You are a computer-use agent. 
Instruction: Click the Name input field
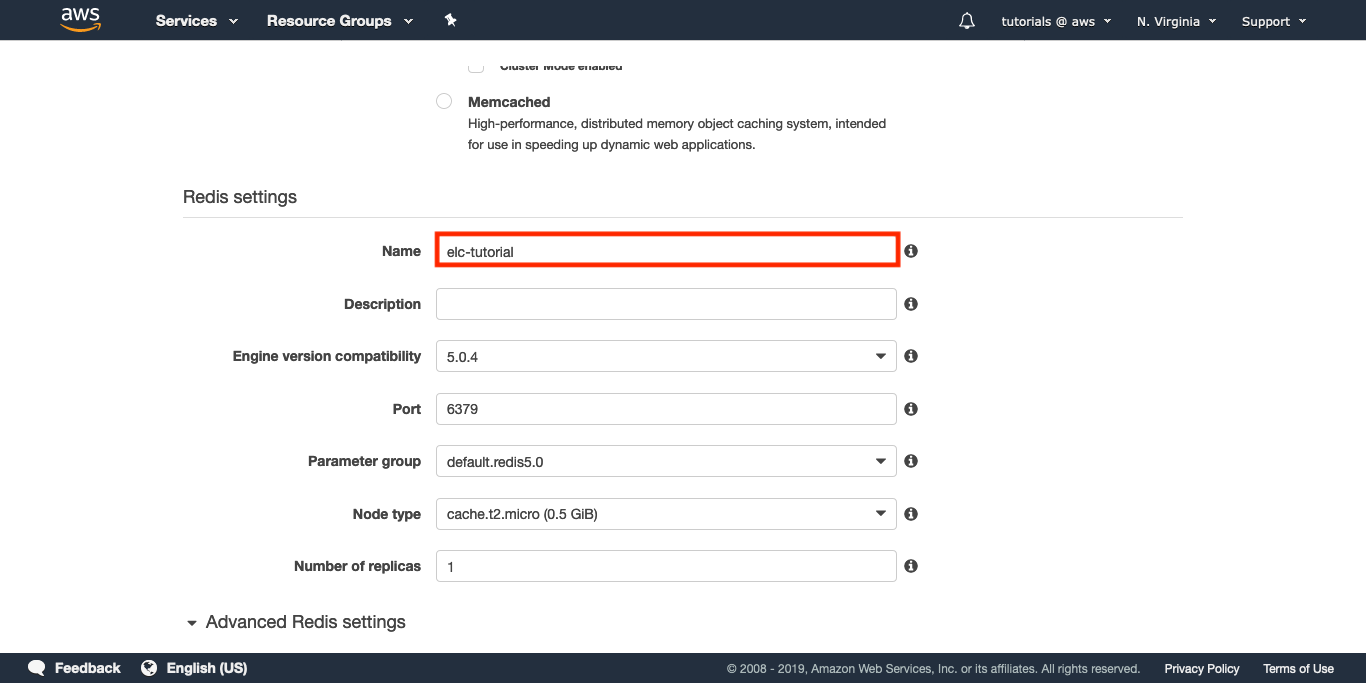[667, 251]
